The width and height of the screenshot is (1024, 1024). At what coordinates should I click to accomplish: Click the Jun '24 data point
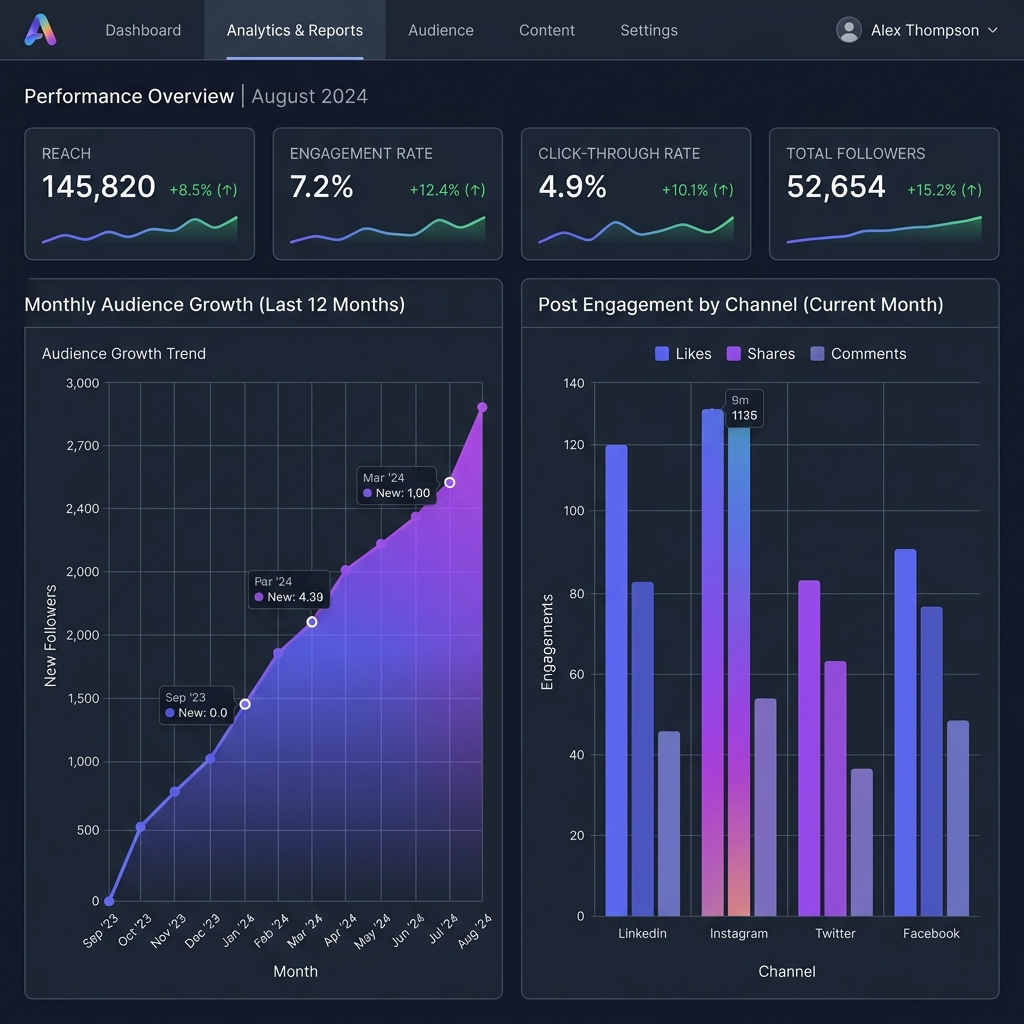(415, 517)
